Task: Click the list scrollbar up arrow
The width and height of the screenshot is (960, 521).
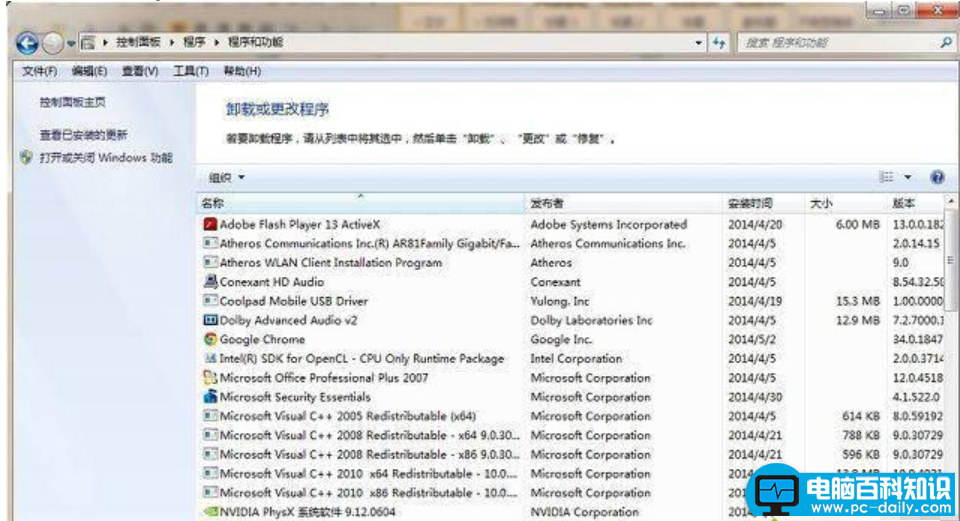Action: coord(951,201)
